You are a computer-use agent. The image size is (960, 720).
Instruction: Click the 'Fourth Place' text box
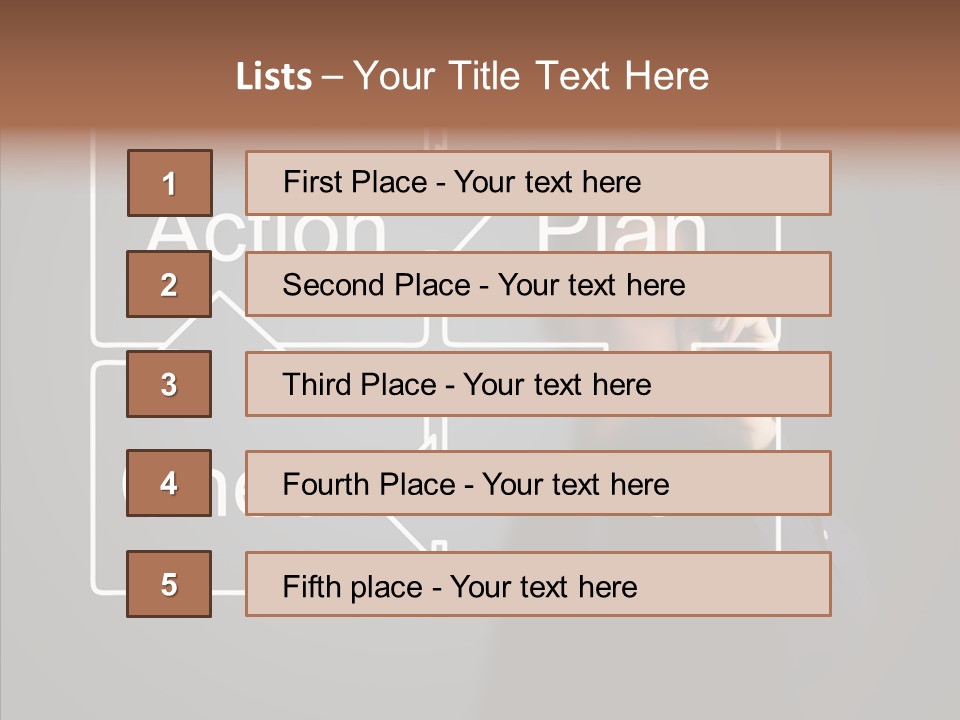click(x=538, y=484)
